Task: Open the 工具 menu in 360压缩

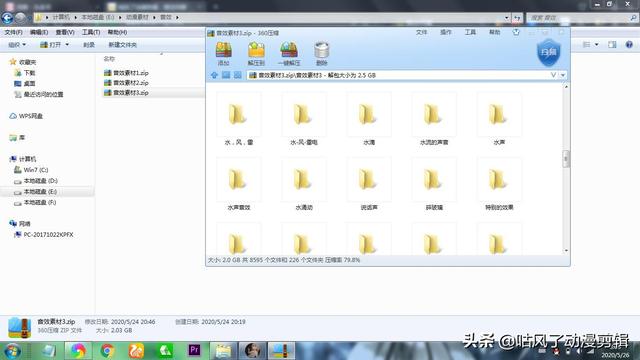Action: (x=470, y=32)
